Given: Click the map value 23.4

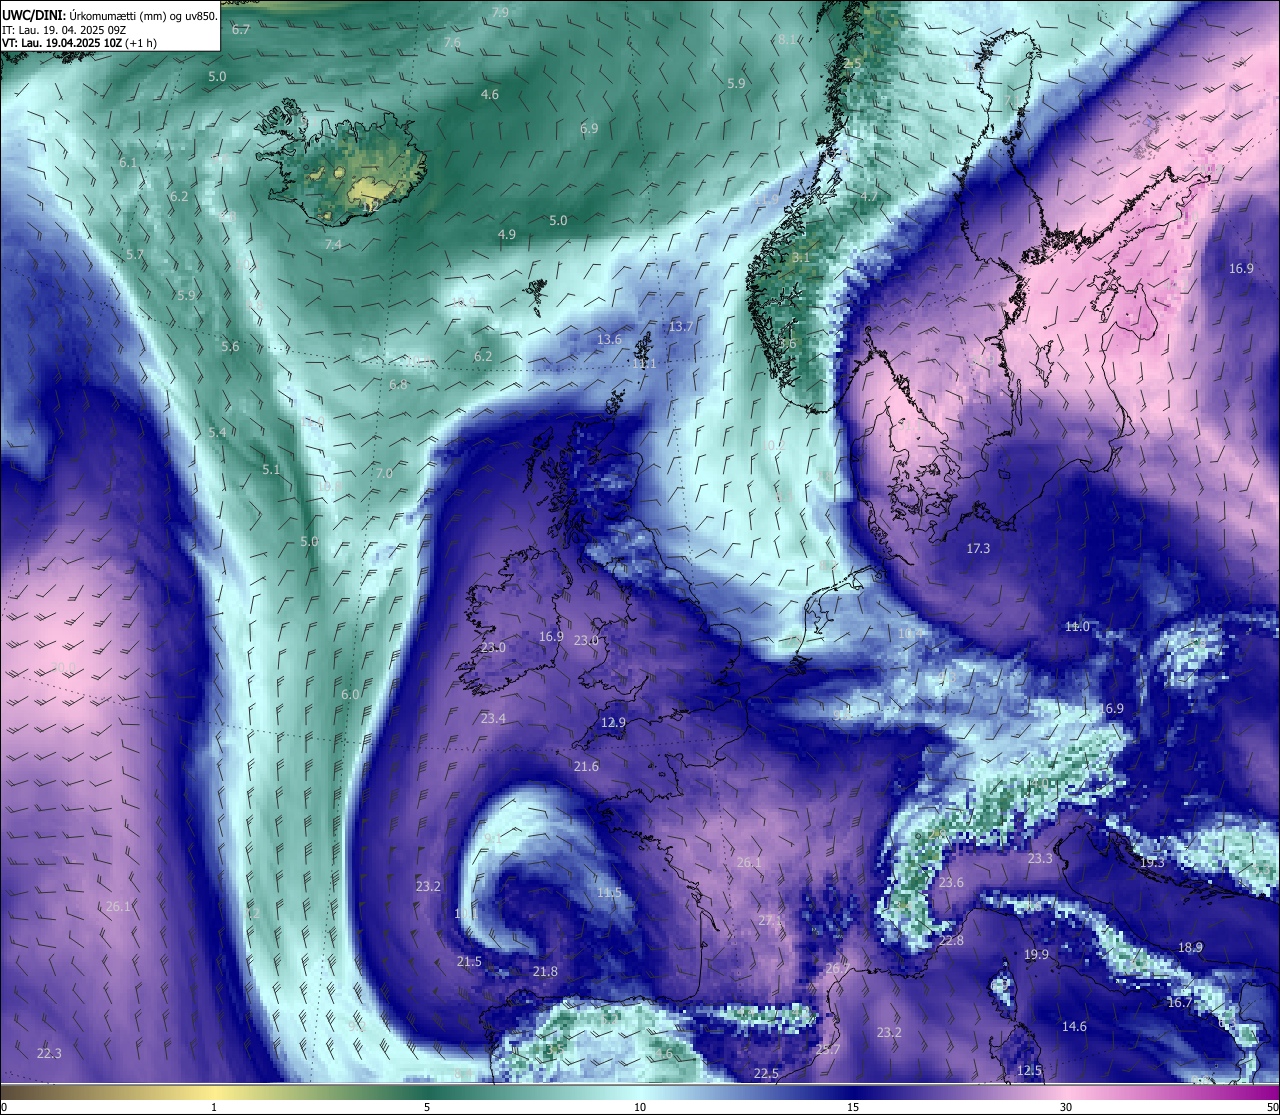Looking at the screenshot, I should [493, 719].
